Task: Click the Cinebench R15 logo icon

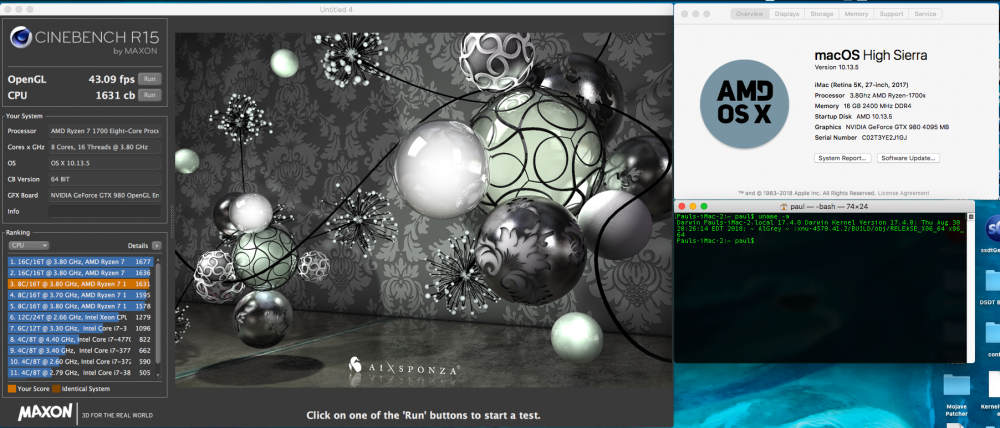Action: tap(22, 38)
